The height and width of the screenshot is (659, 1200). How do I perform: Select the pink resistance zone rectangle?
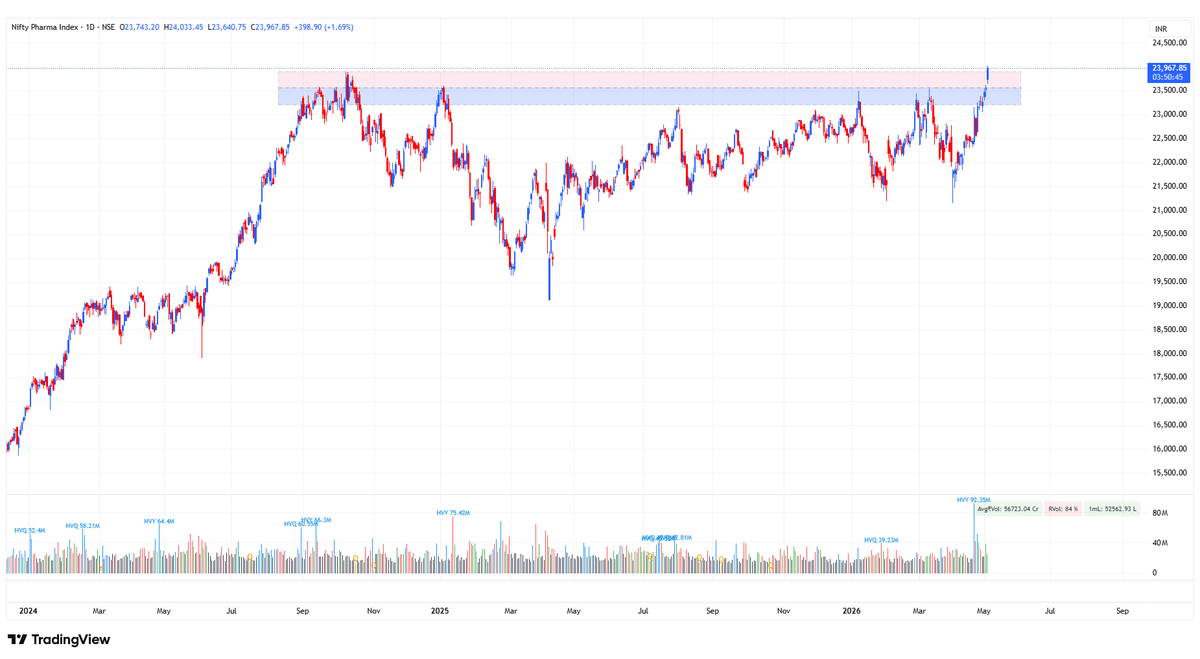tap(650, 78)
